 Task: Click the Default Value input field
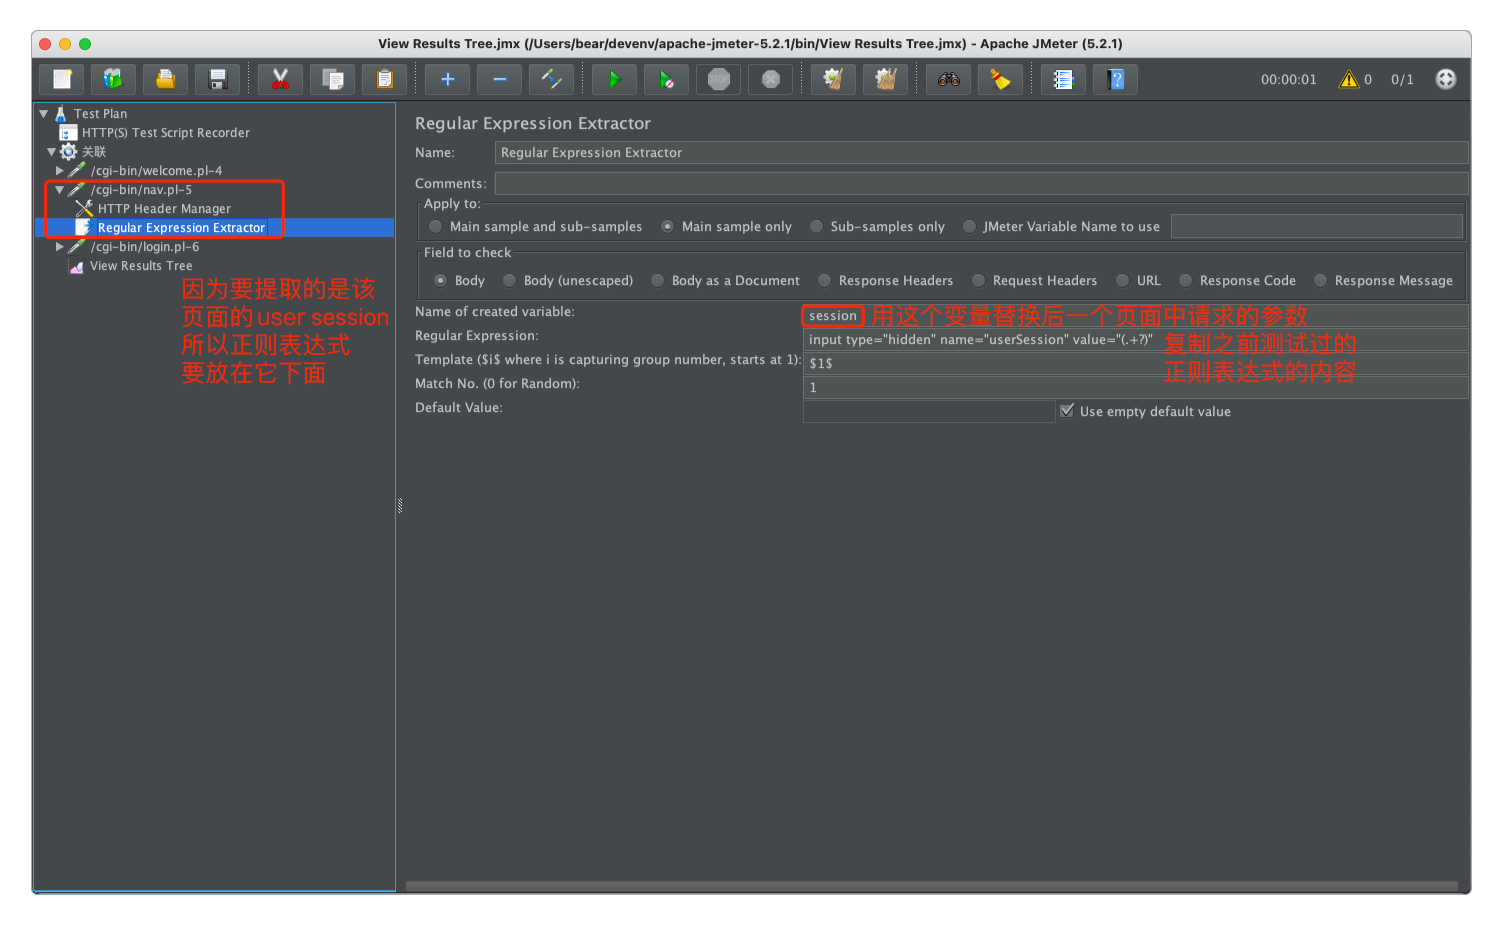(929, 412)
